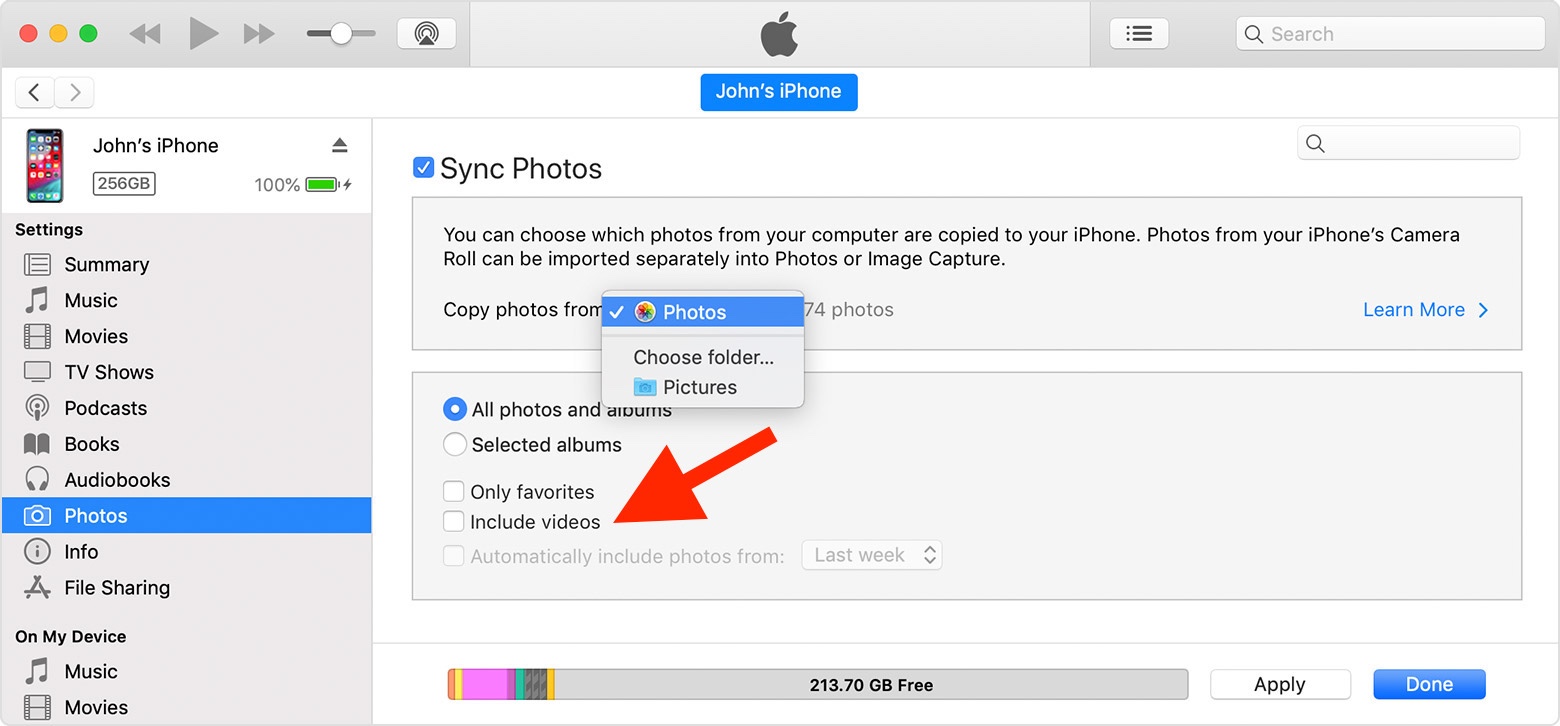1560x726 pixels.
Task: Uncheck the Sync Photos checkbox
Action: tap(423, 167)
